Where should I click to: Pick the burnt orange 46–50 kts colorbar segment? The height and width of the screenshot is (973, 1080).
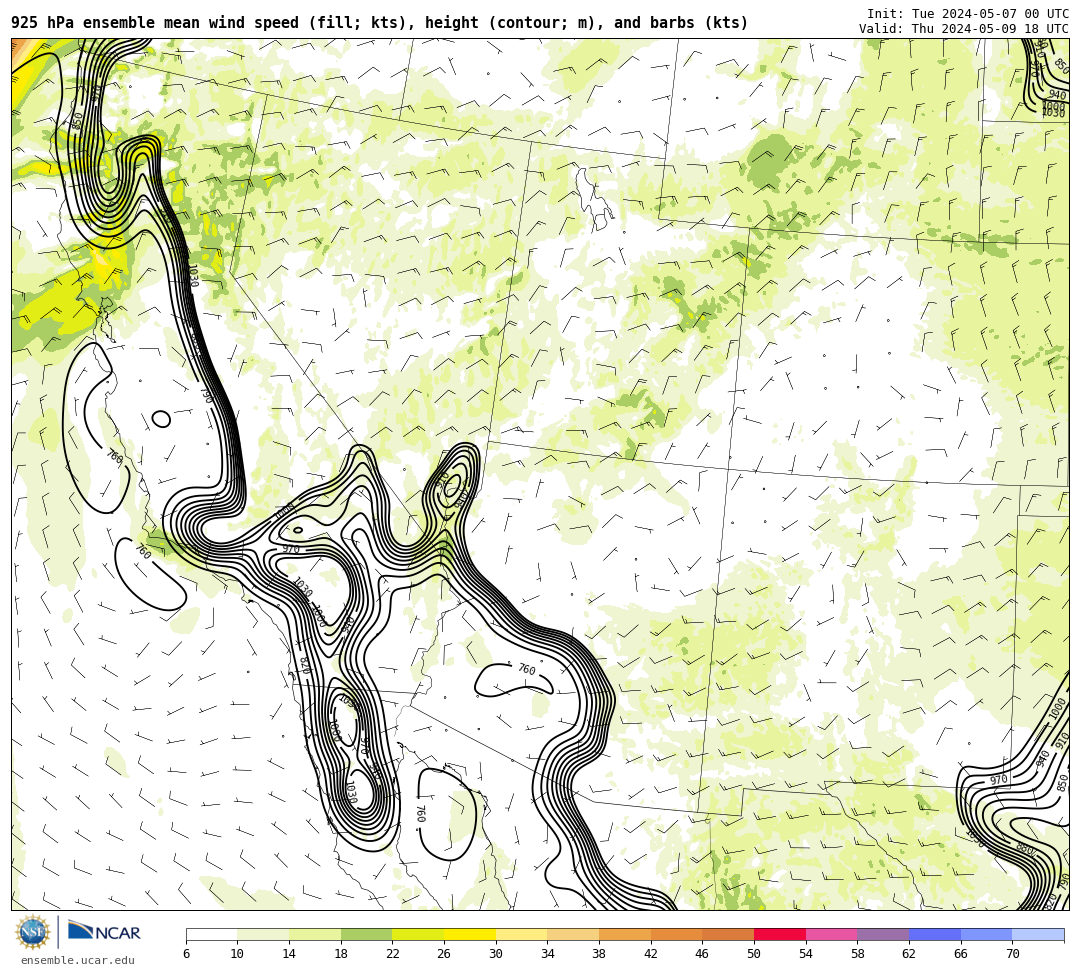728,934
